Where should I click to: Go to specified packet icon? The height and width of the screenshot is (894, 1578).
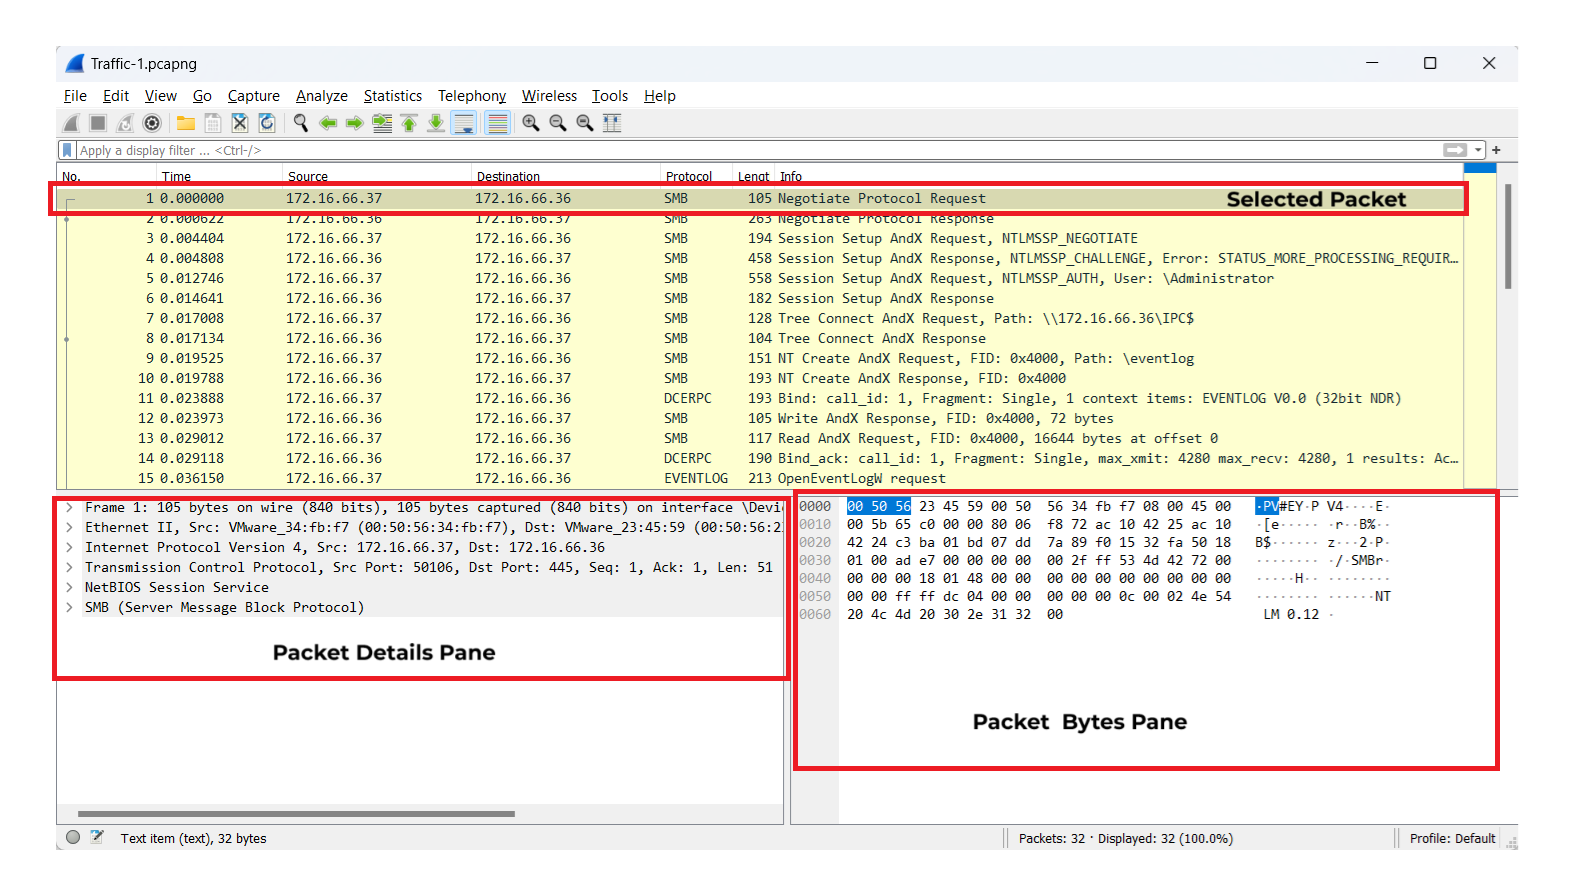click(x=382, y=123)
